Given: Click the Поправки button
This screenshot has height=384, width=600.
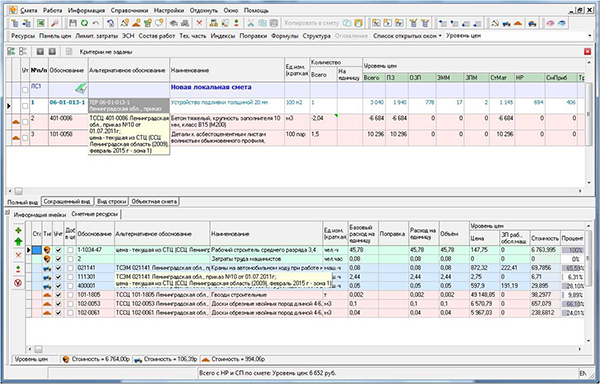Looking at the screenshot, I should [253, 36].
